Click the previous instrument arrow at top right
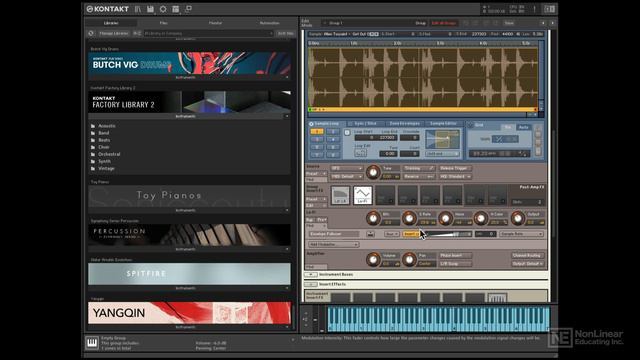 pos(543,23)
